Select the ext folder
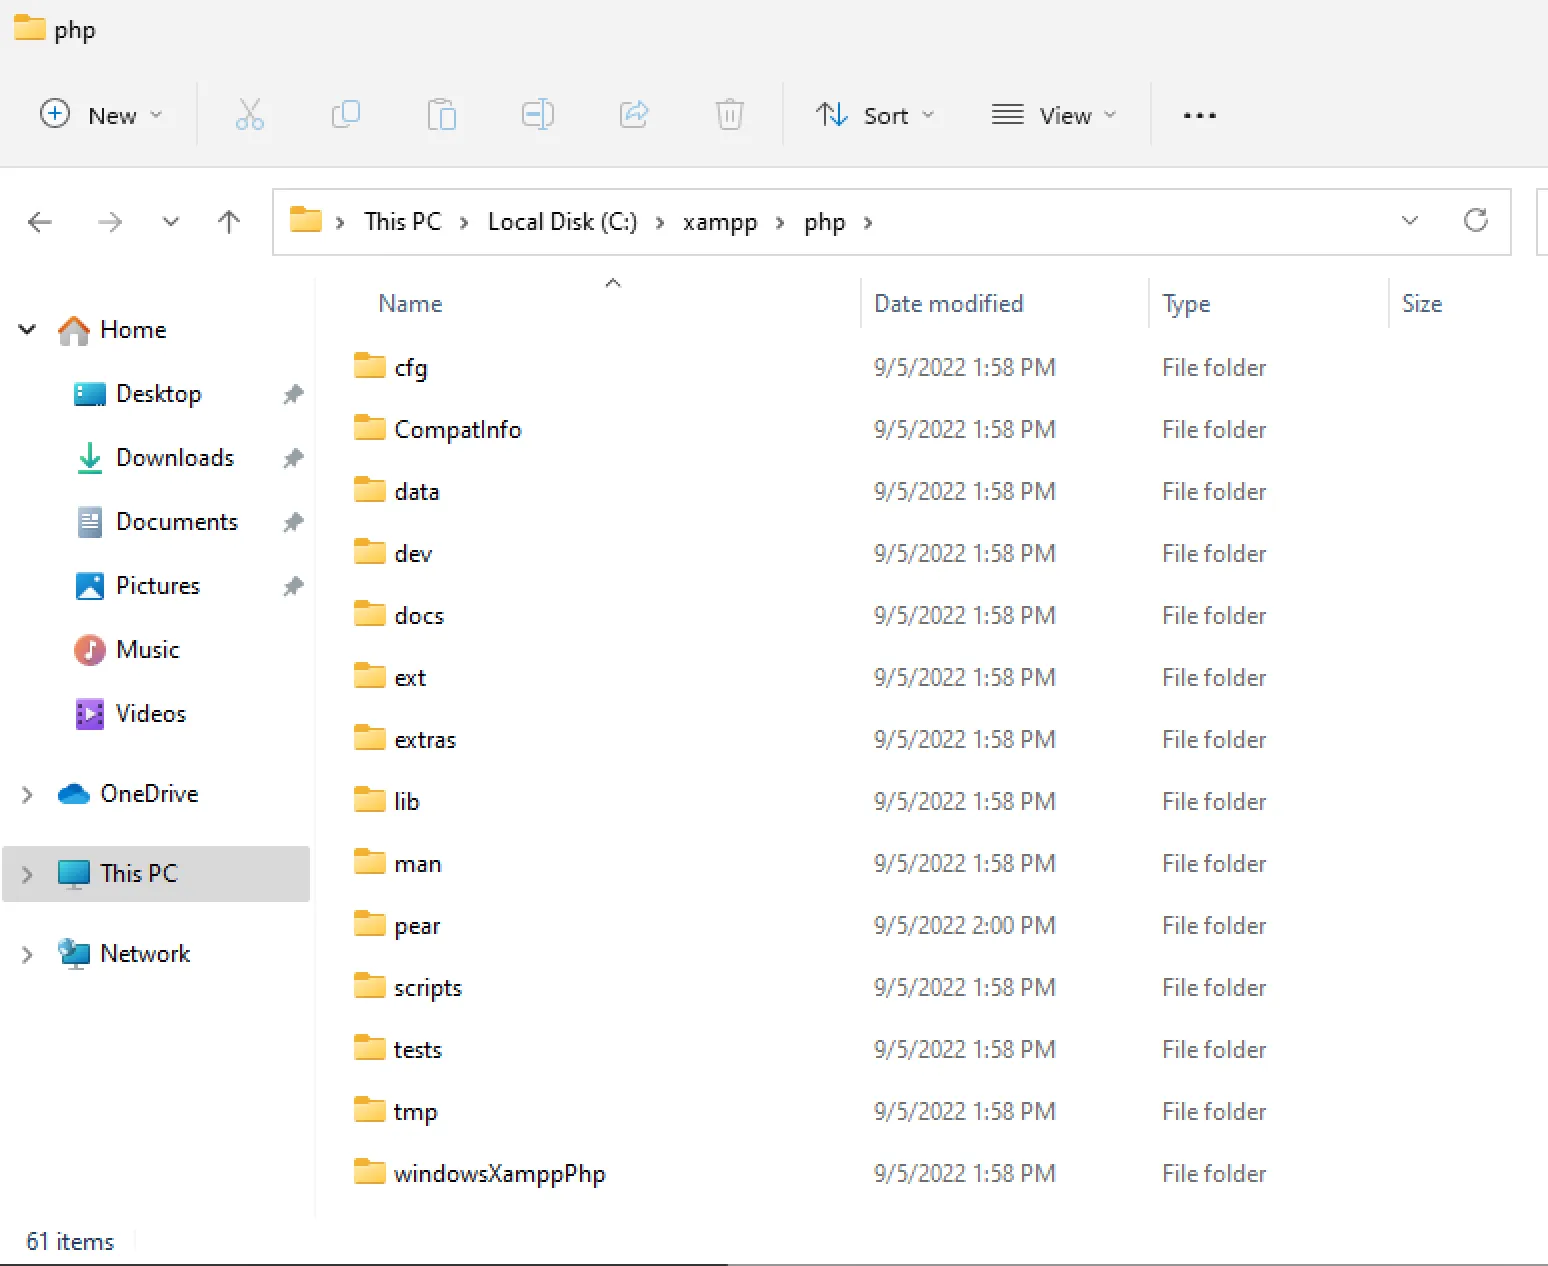 pos(410,678)
